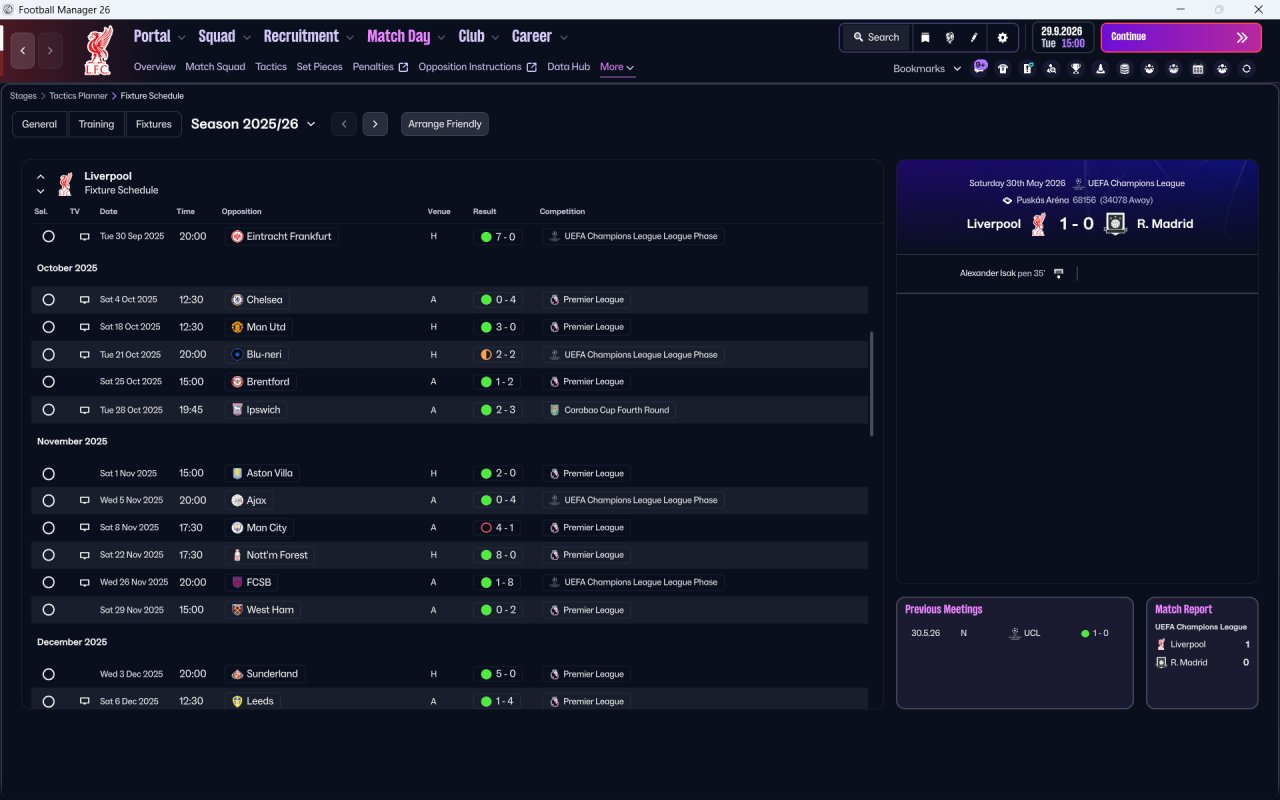The width and height of the screenshot is (1280, 800).
Task: Click the pencil edit icon in toolbar
Action: (x=974, y=38)
